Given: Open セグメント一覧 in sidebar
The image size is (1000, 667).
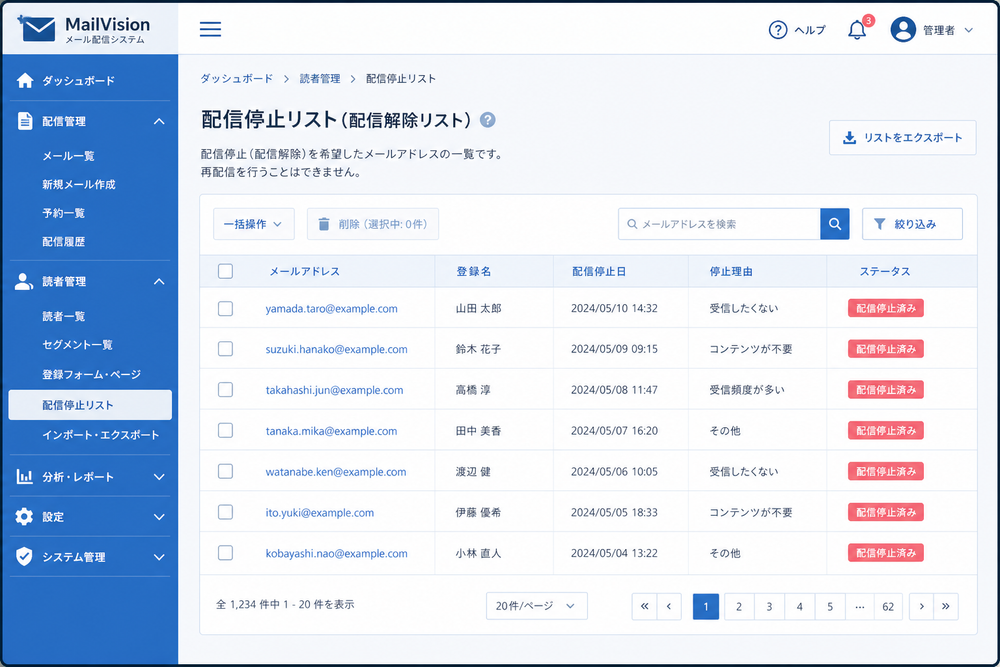Looking at the screenshot, I should coord(78,345).
